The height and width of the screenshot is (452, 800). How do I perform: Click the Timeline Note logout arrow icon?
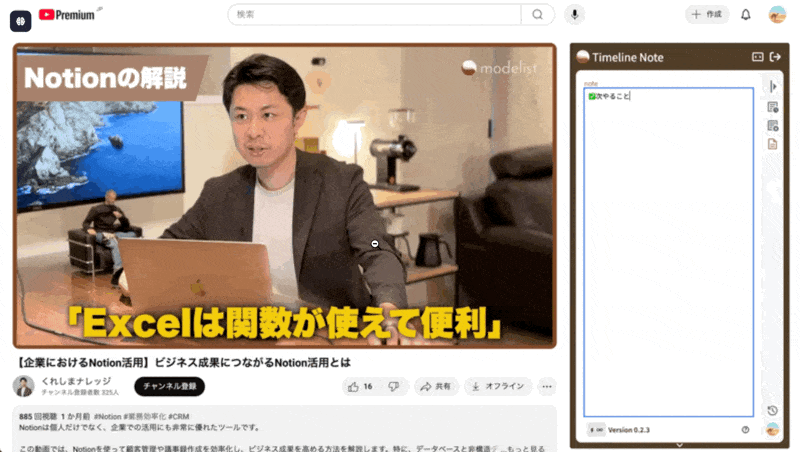pyautogui.click(x=774, y=57)
